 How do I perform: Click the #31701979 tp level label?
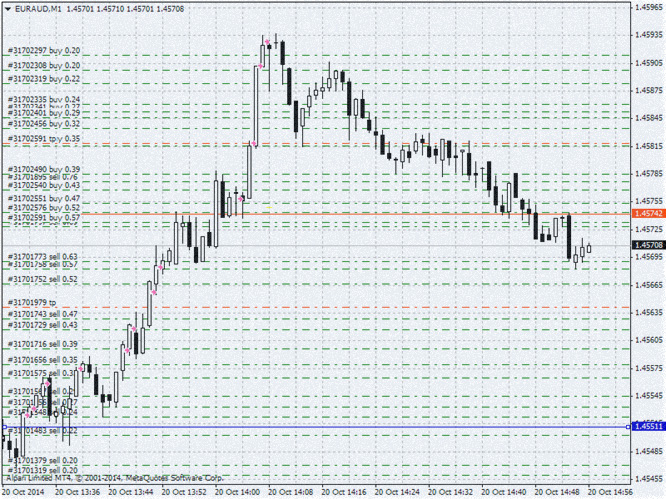(x=32, y=302)
